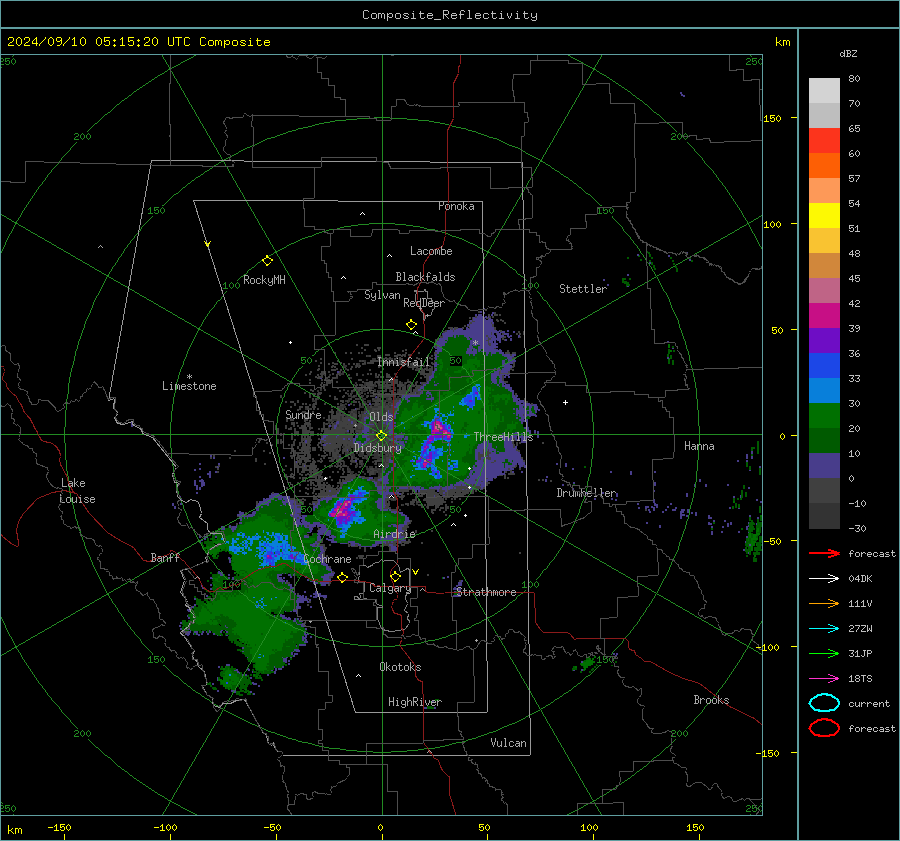
Task: Click the Brooks town label
Action: click(711, 700)
